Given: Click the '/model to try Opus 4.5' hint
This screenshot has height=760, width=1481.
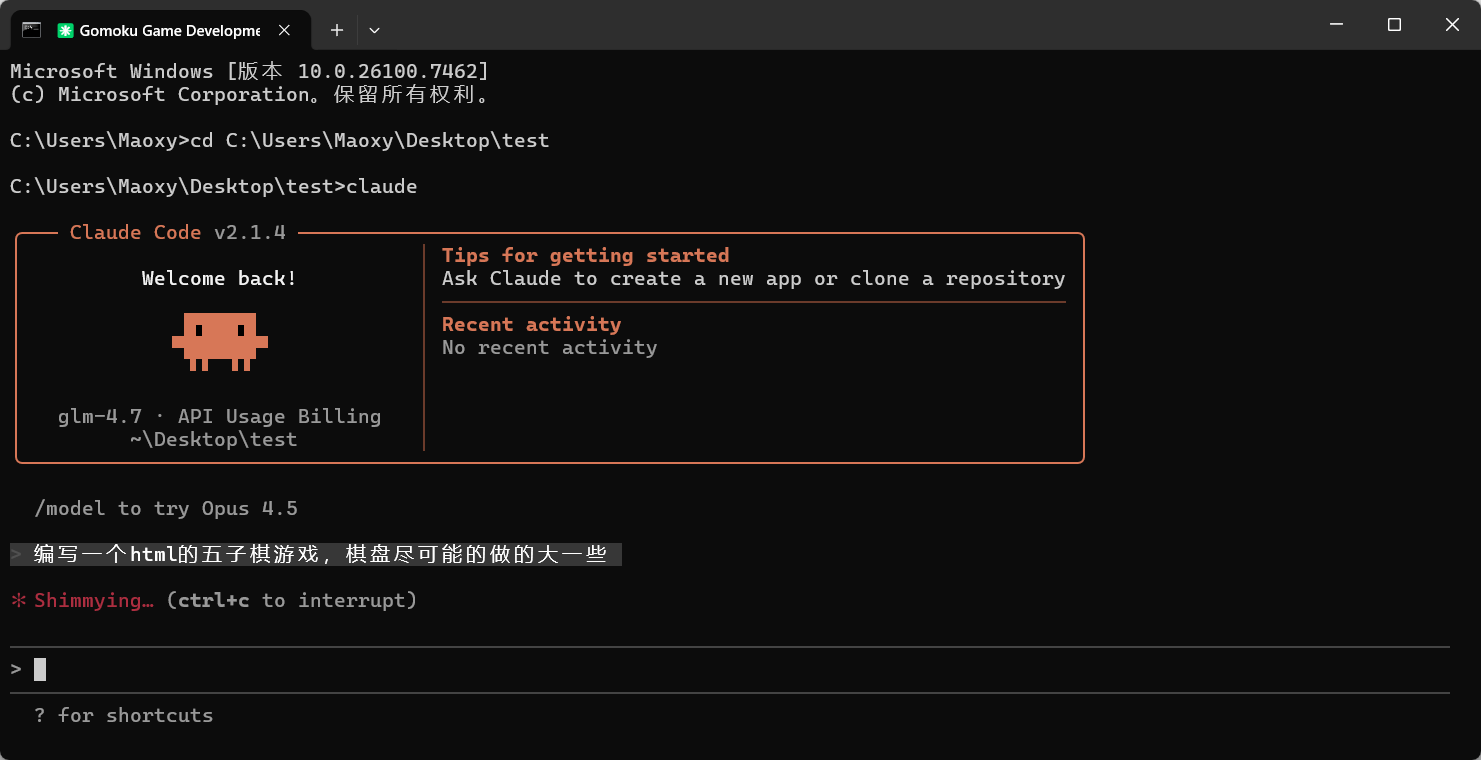Looking at the screenshot, I should tap(166, 508).
